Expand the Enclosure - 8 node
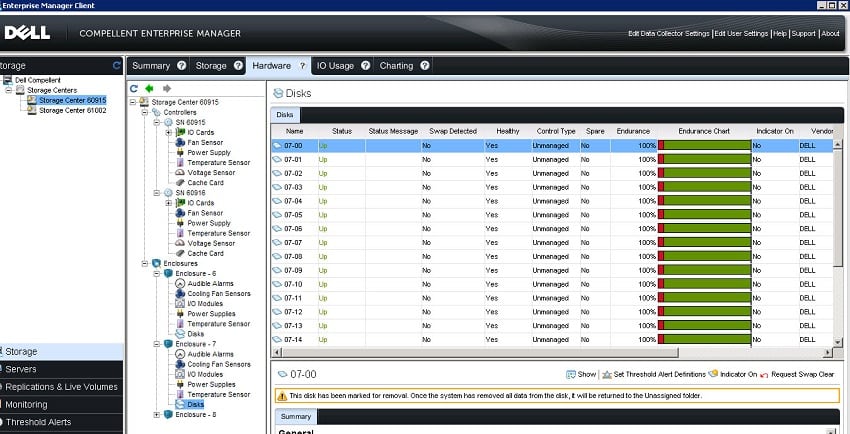 157,414
